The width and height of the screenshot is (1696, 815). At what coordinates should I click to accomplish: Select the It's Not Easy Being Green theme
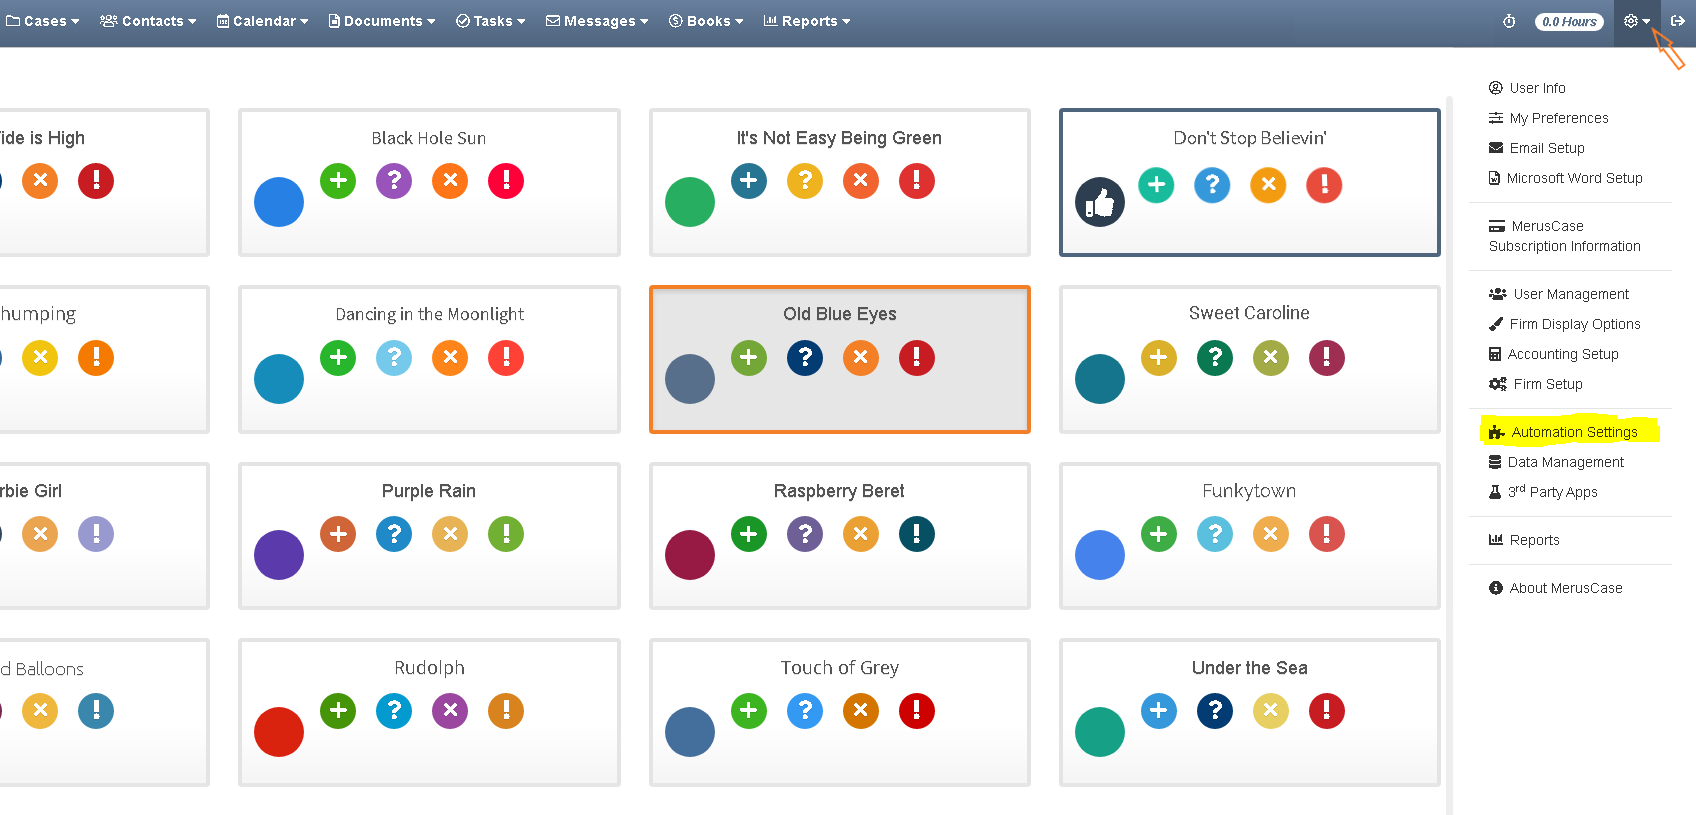click(839, 182)
